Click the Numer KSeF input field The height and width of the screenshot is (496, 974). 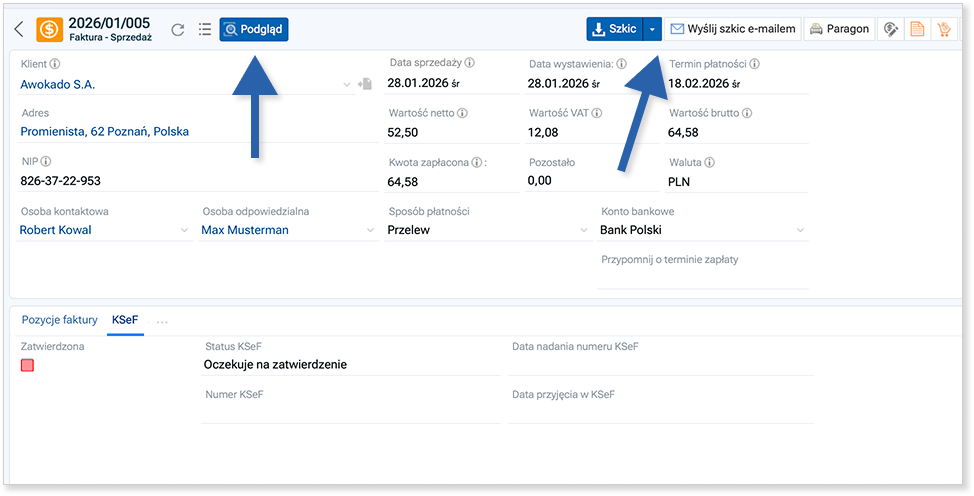click(x=350, y=412)
